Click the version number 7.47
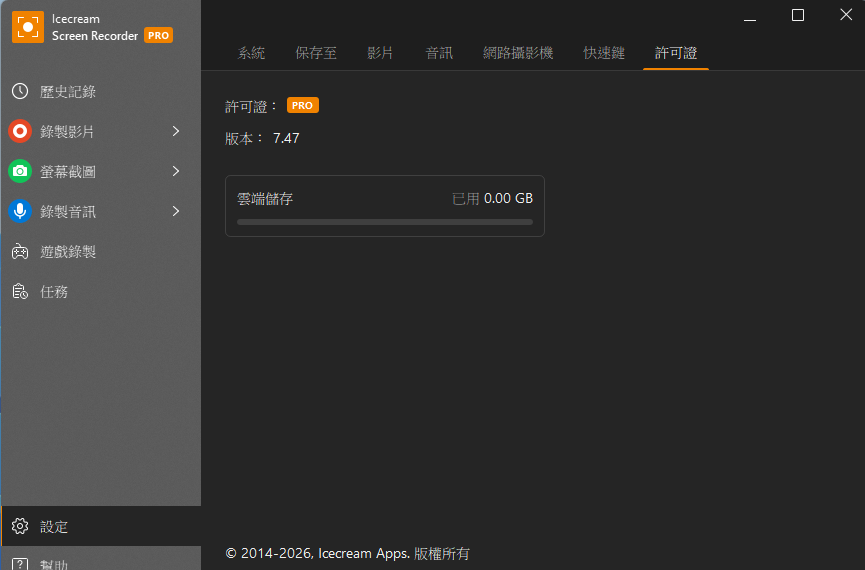Image resolution: width=865 pixels, height=570 pixels. 286,138
